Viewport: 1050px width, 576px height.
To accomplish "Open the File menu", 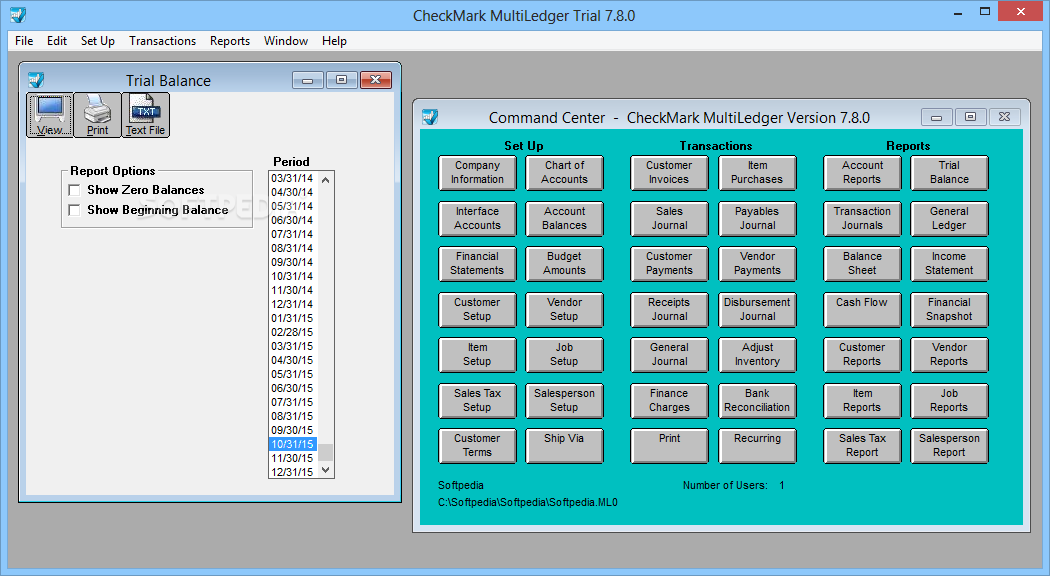I will pyautogui.click(x=24, y=41).
